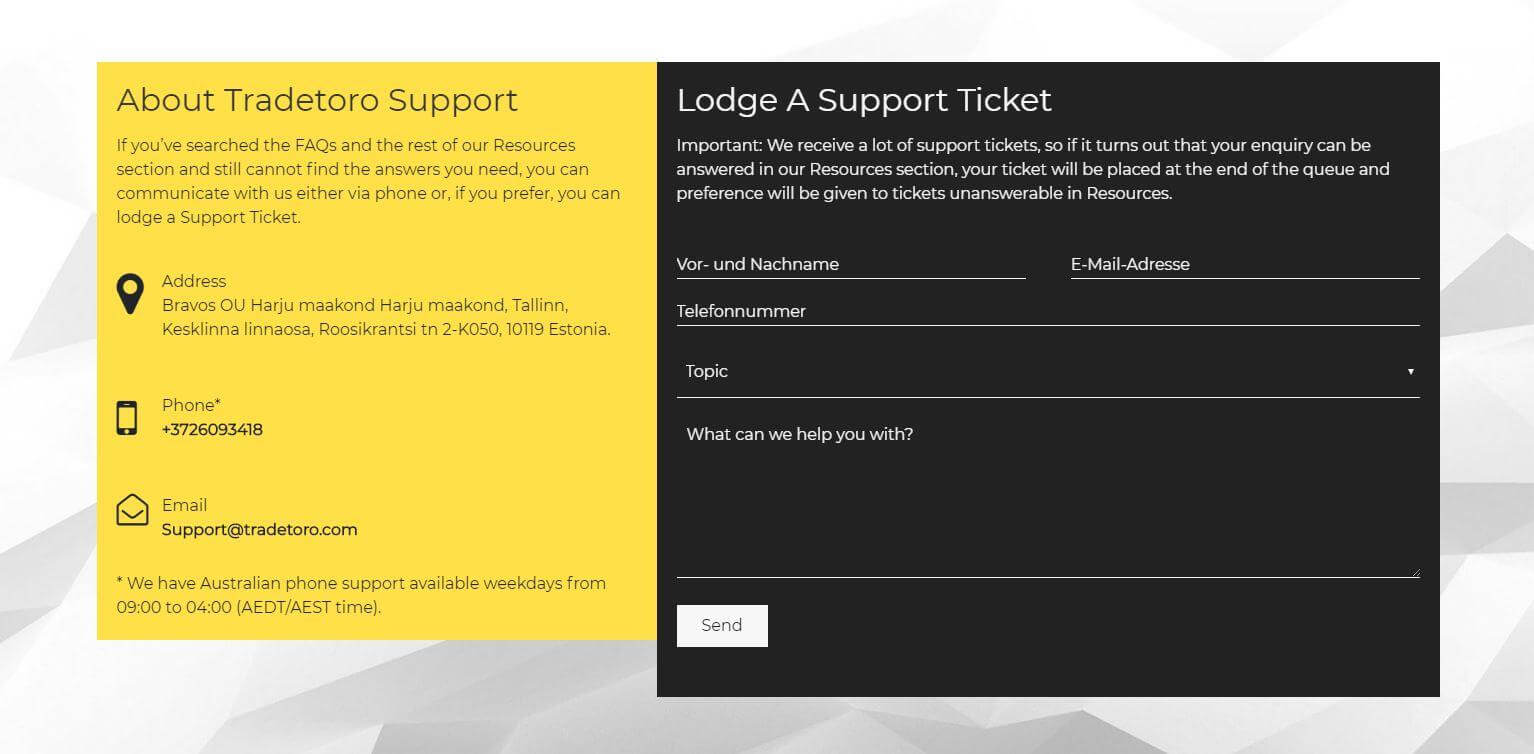The height and width of the screenshot is (754, 1534).
Task: Click the Important notice paragraph text
Action: click(x=1033, y=169)
